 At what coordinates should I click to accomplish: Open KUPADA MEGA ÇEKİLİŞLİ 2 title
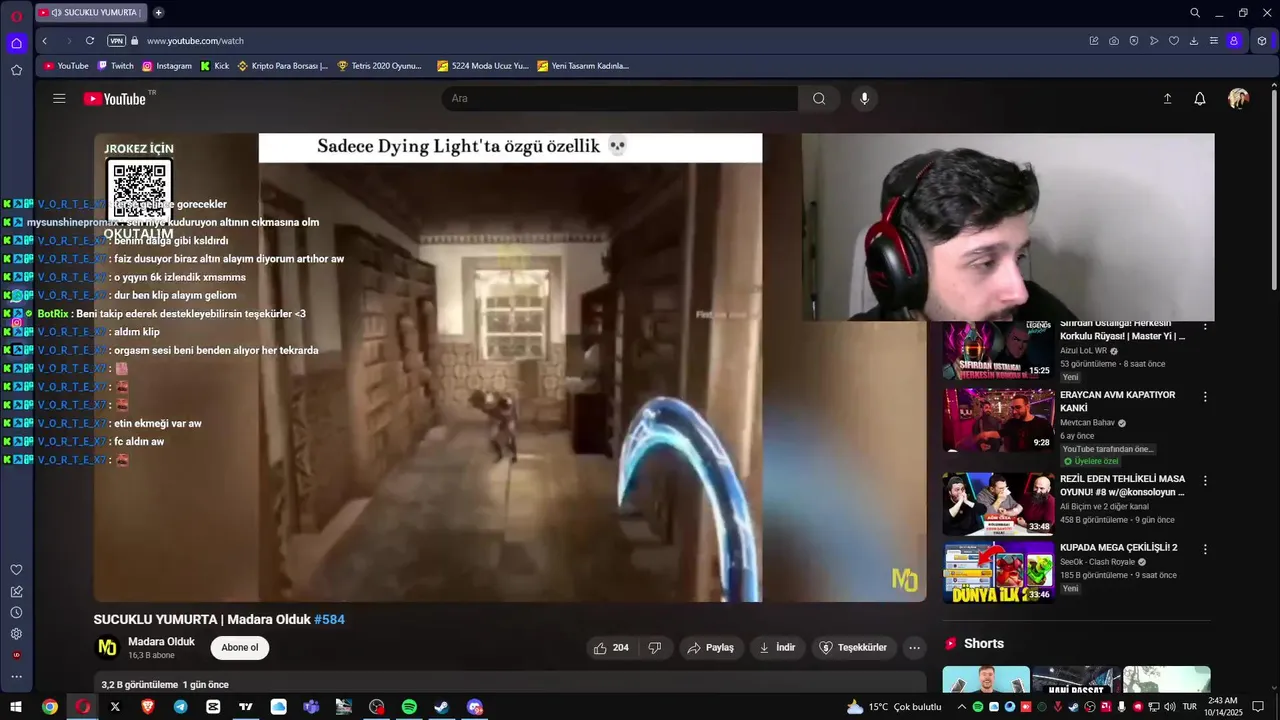(x=1118, y=548)
